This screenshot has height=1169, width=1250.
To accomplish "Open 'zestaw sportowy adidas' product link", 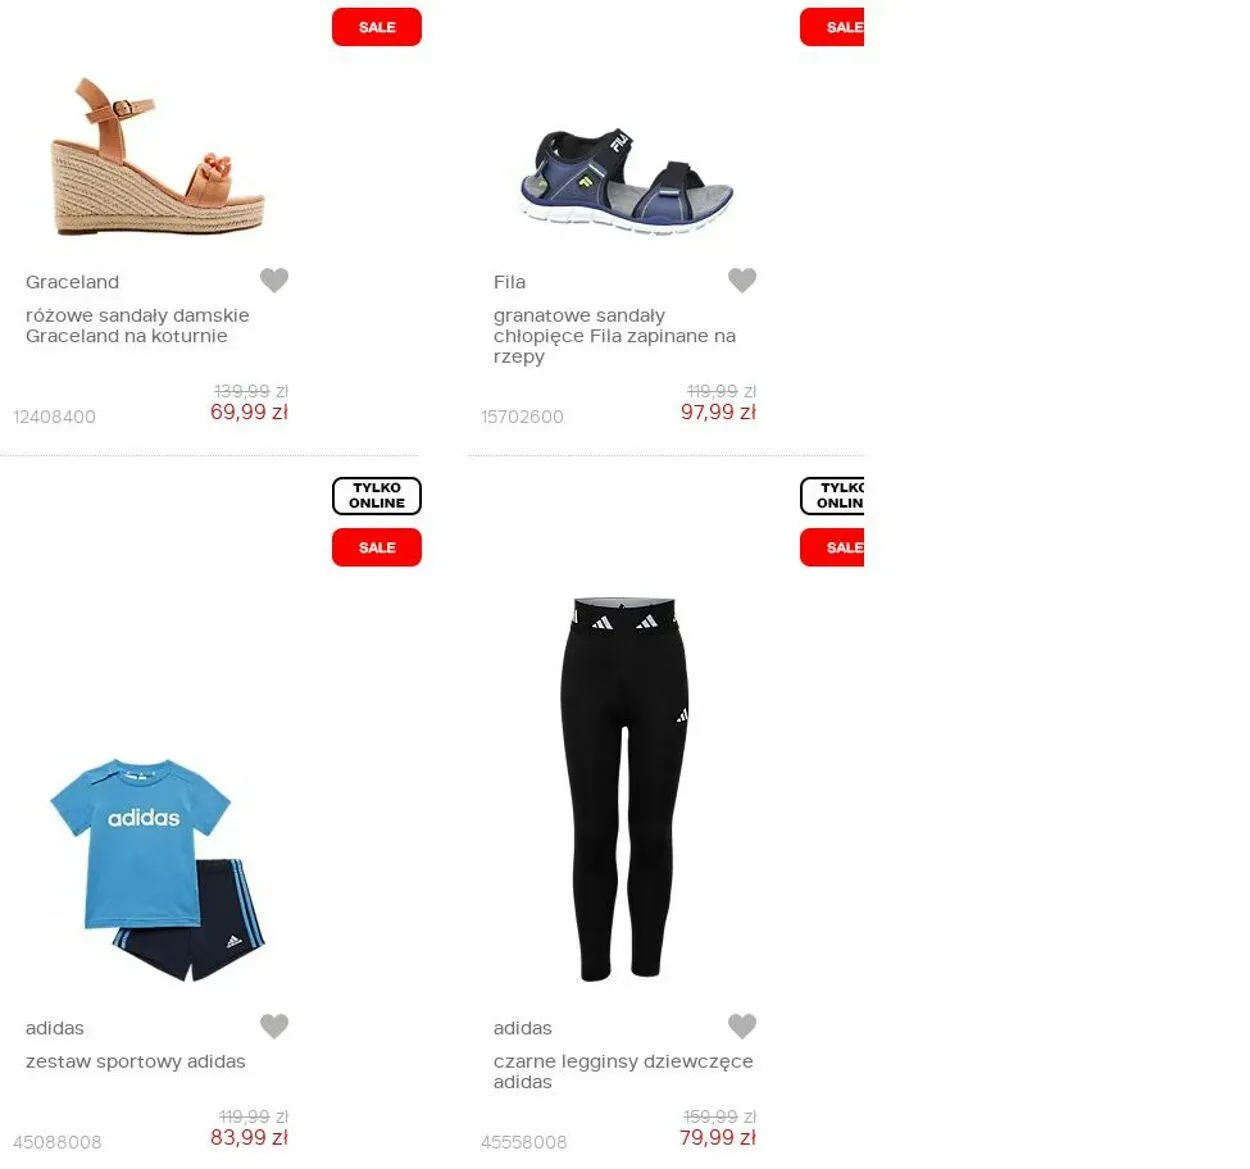I will pos(135,1061).
